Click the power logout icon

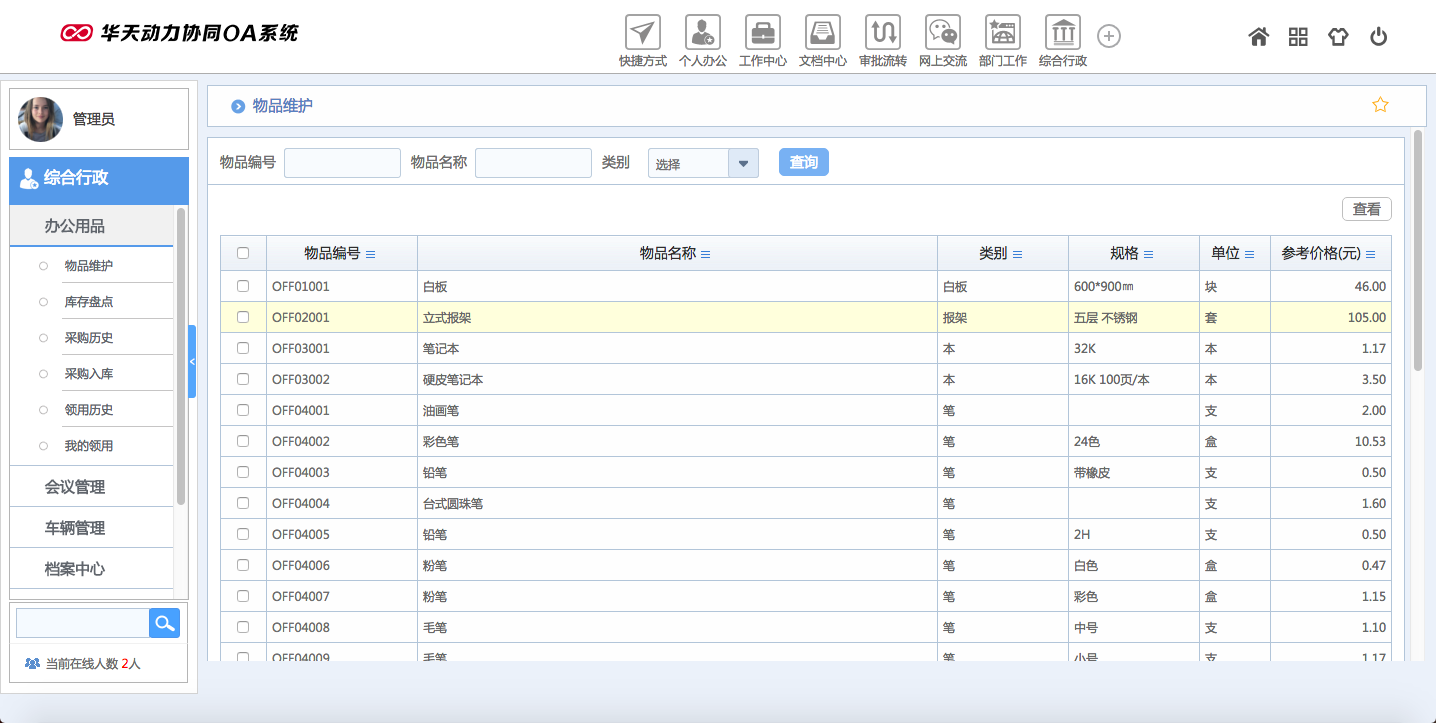click(1378, 37)
